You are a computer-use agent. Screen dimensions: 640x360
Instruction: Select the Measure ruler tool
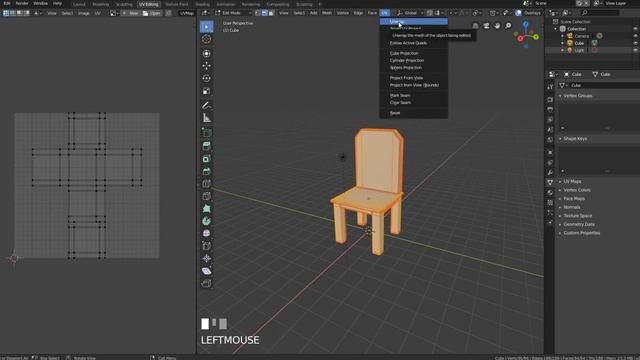click(x=207, y=118)
